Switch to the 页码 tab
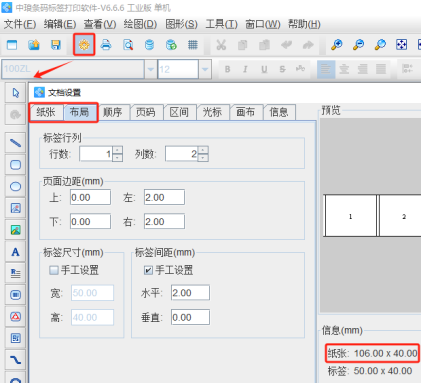Image resolution: width=421 pixels, height=384 pixels. pos(146,112)
